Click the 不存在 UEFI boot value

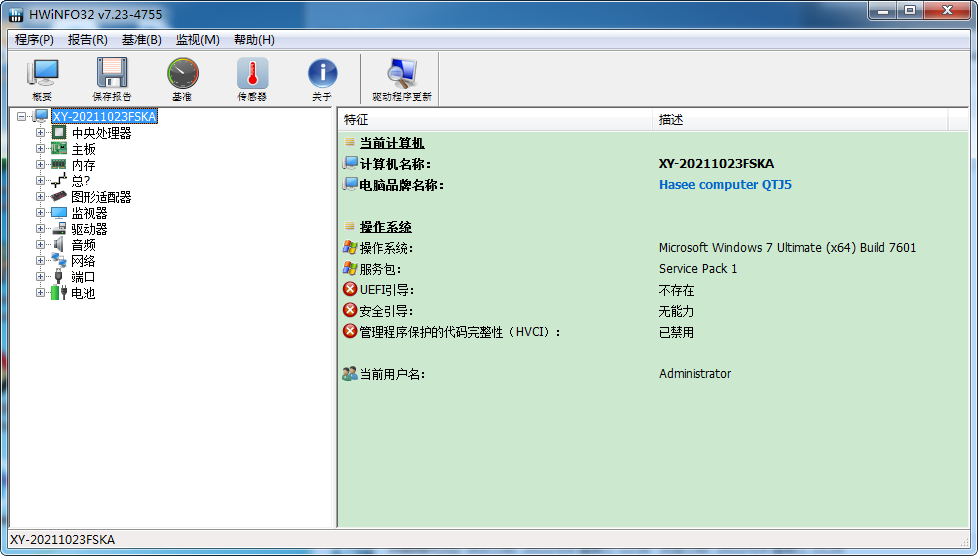[x=676, y=290]
